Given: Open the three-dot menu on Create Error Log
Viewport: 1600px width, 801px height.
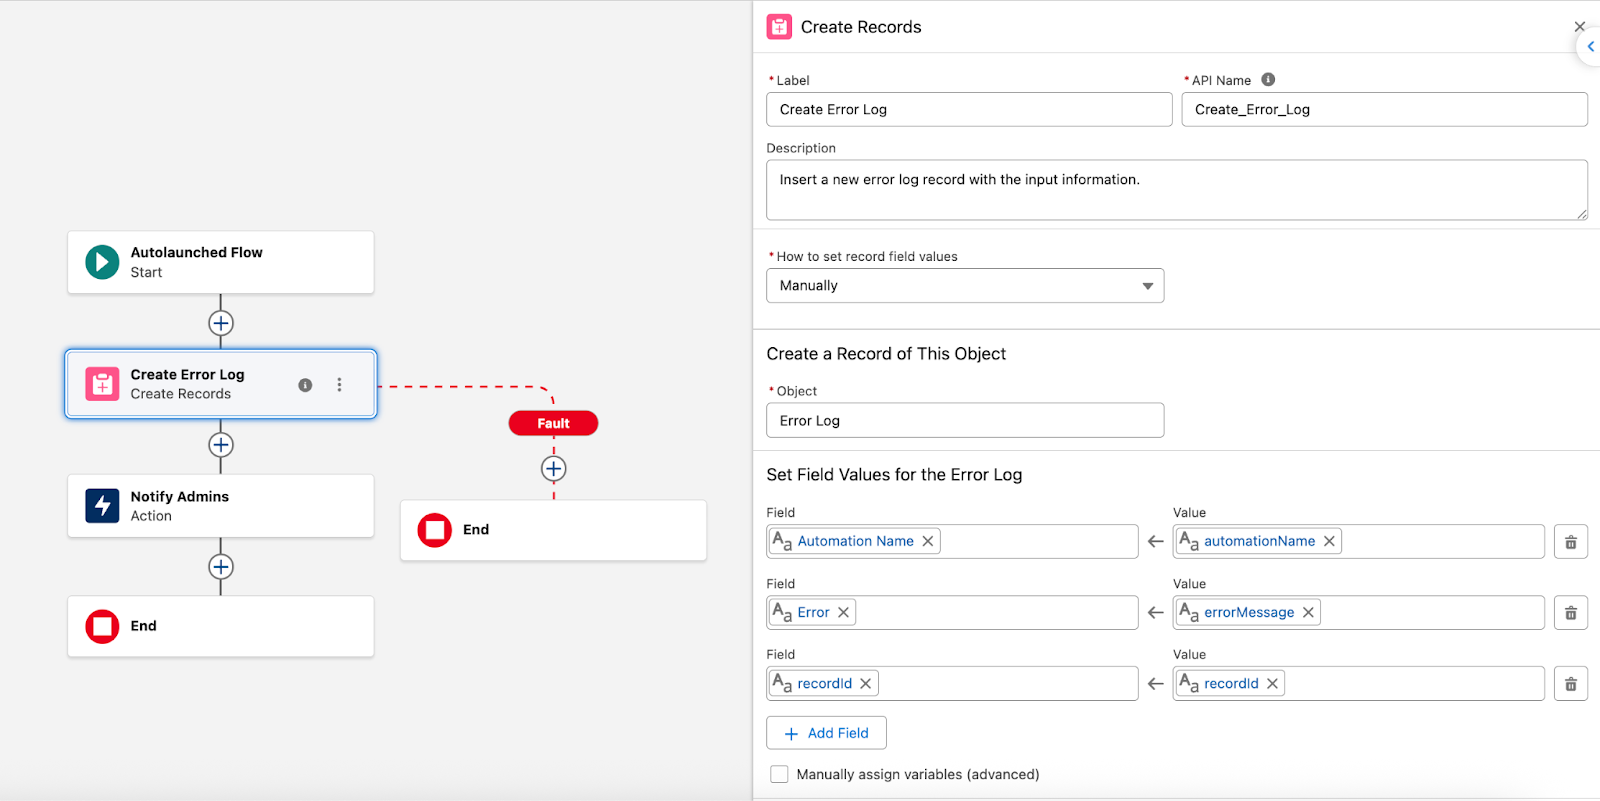Looking at the screenshot, I should [339, 385].
